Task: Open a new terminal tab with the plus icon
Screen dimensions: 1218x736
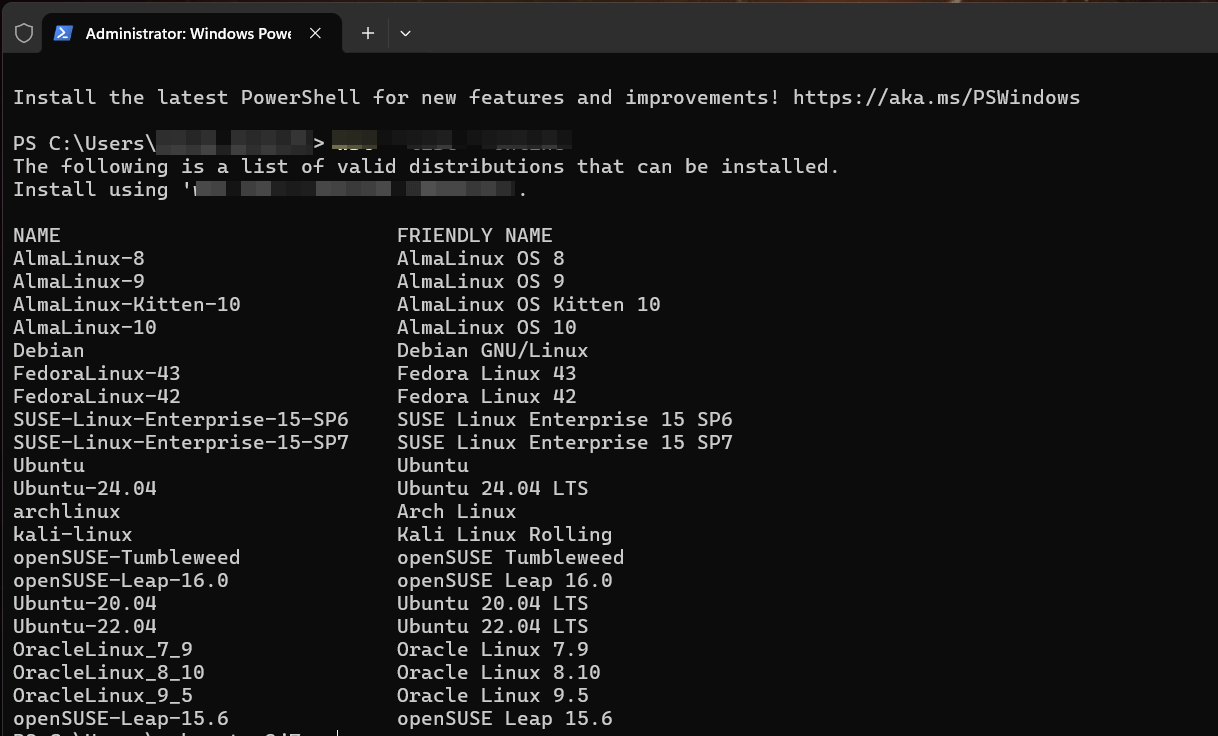Action: pyautogui.click(x=366, y=33)
